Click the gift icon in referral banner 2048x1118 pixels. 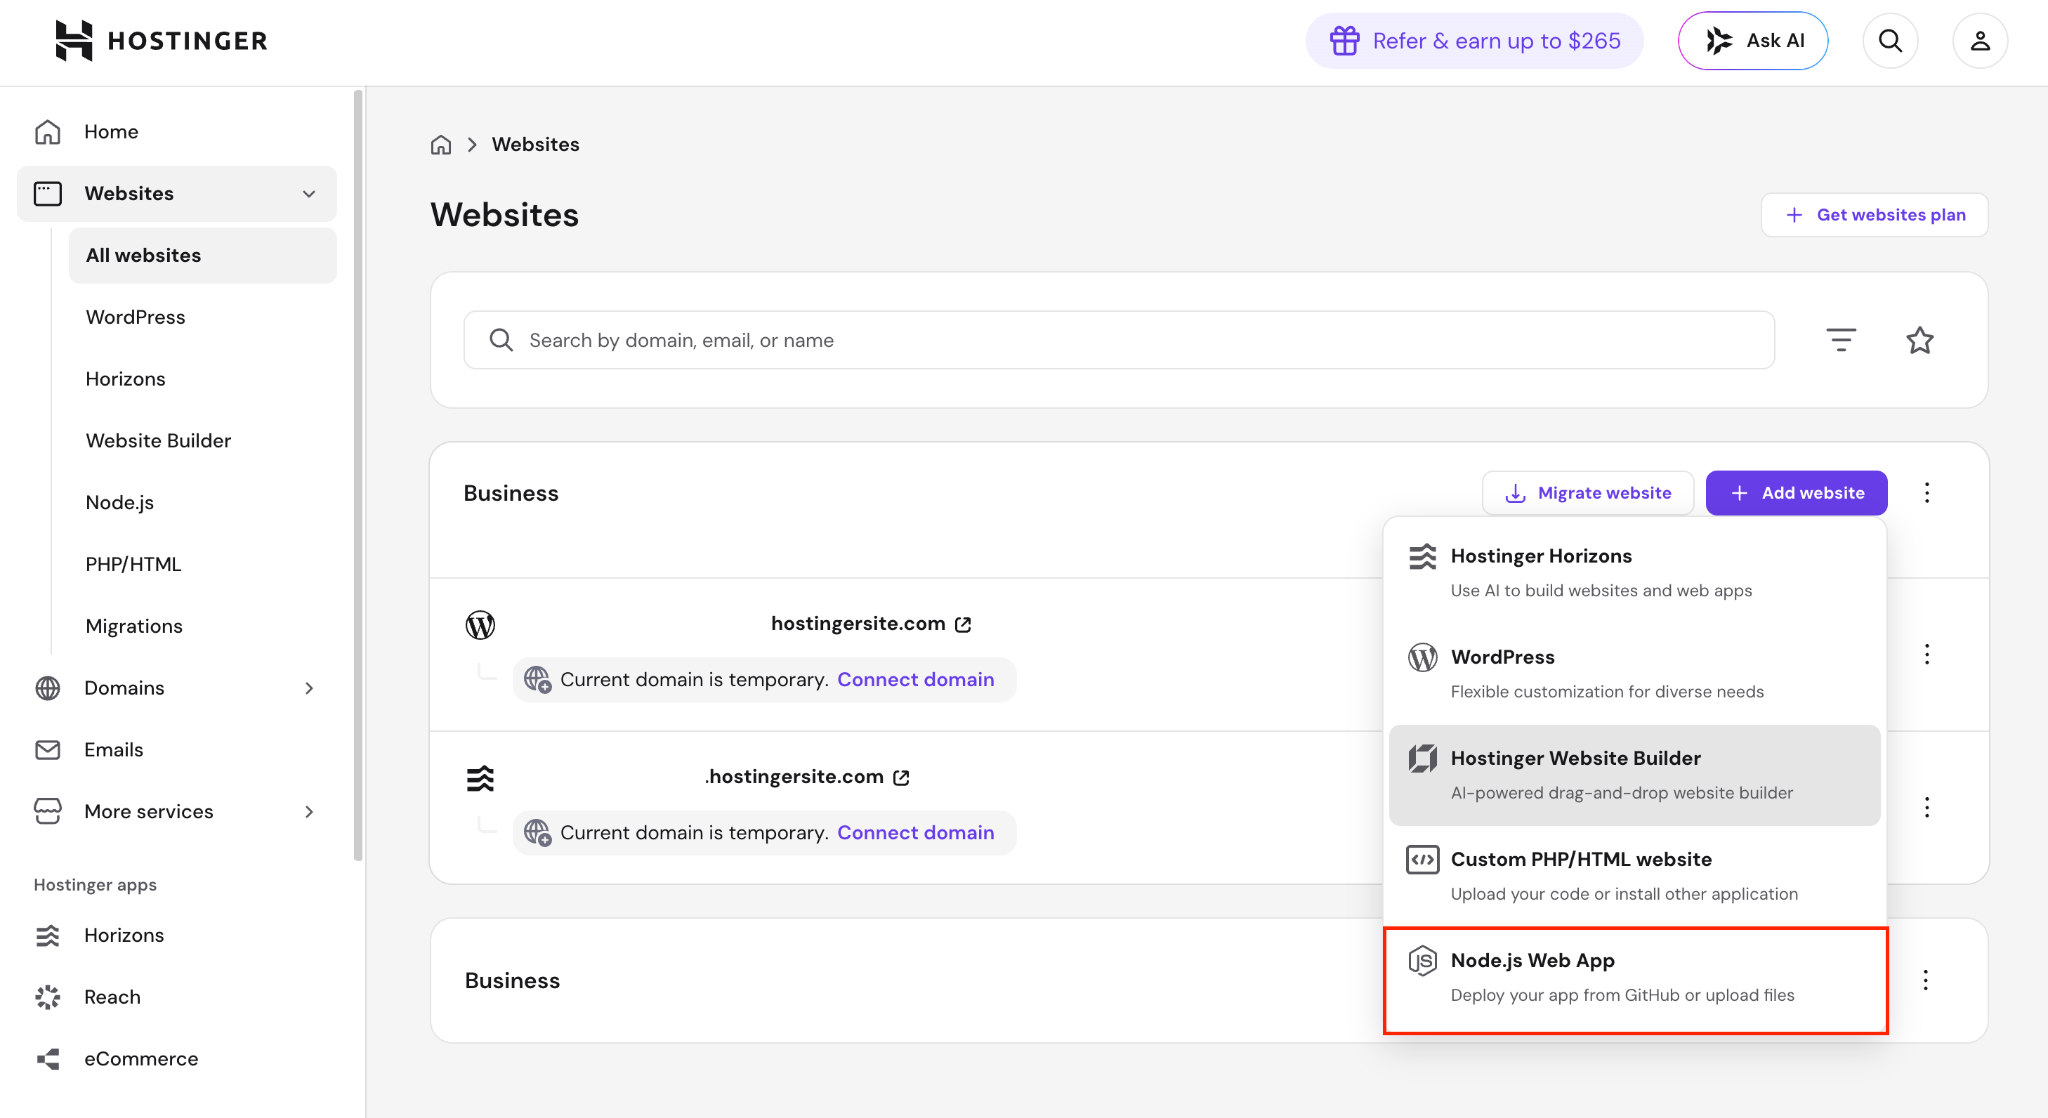pyautogui.click(x=1345, y=41)
